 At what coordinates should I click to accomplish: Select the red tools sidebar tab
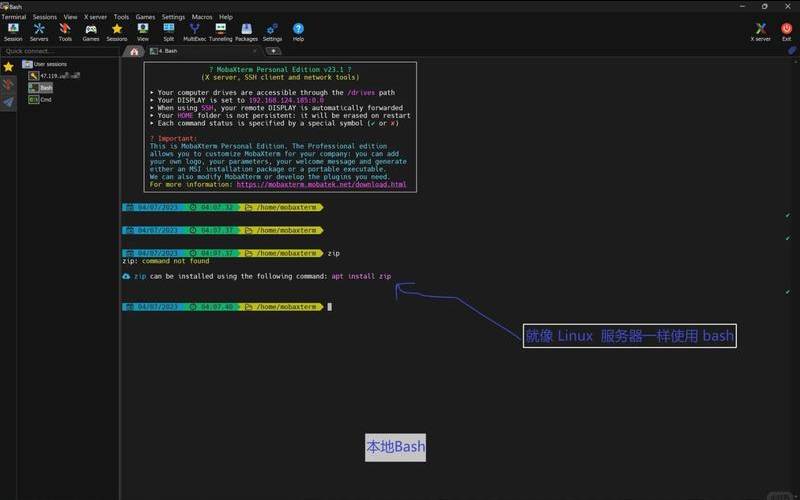[8, 84]
